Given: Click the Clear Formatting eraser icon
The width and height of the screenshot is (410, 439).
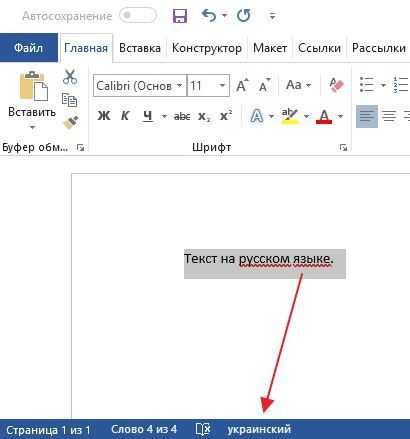Looking at the screenshot, I should click(x=336, y=85).
